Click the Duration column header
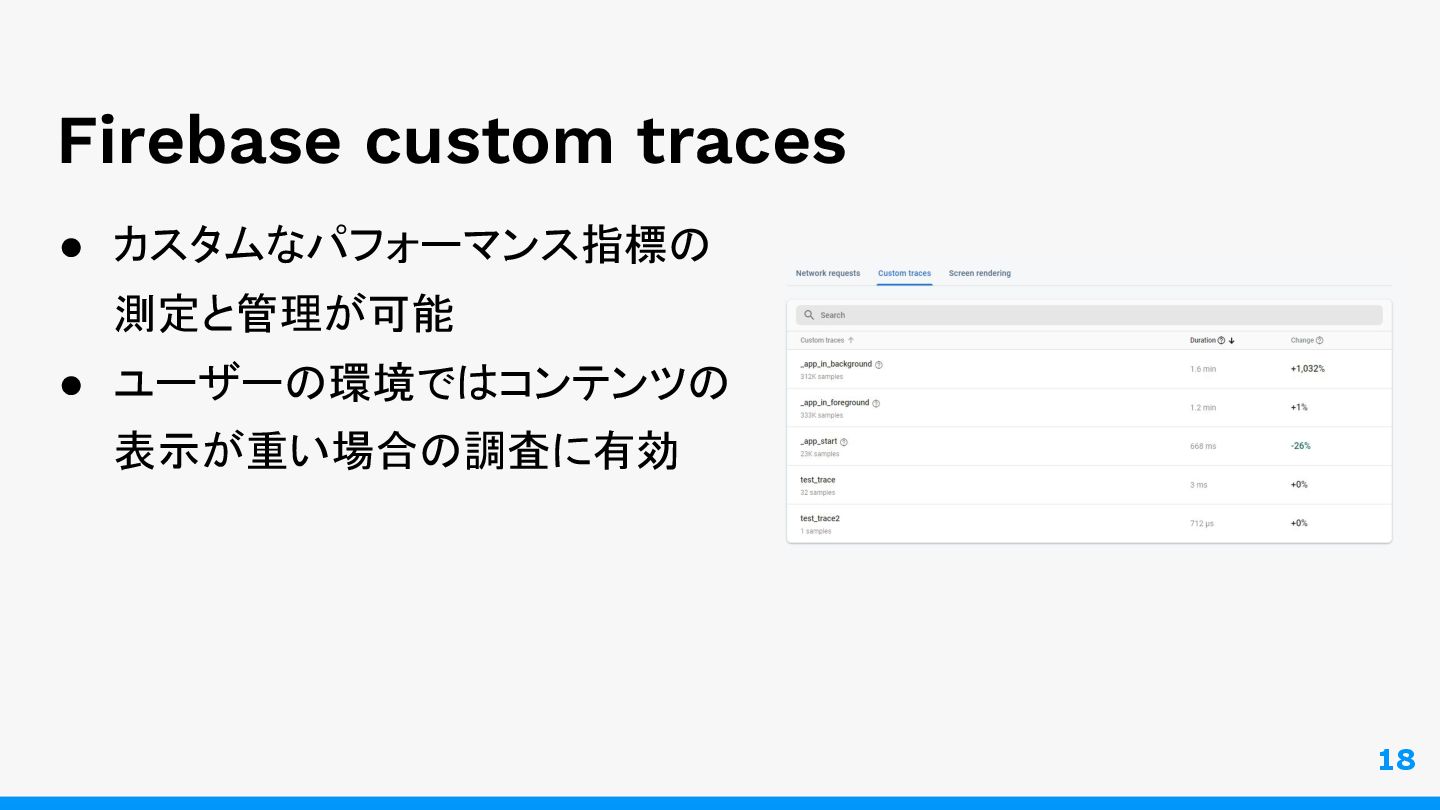 1202,340
